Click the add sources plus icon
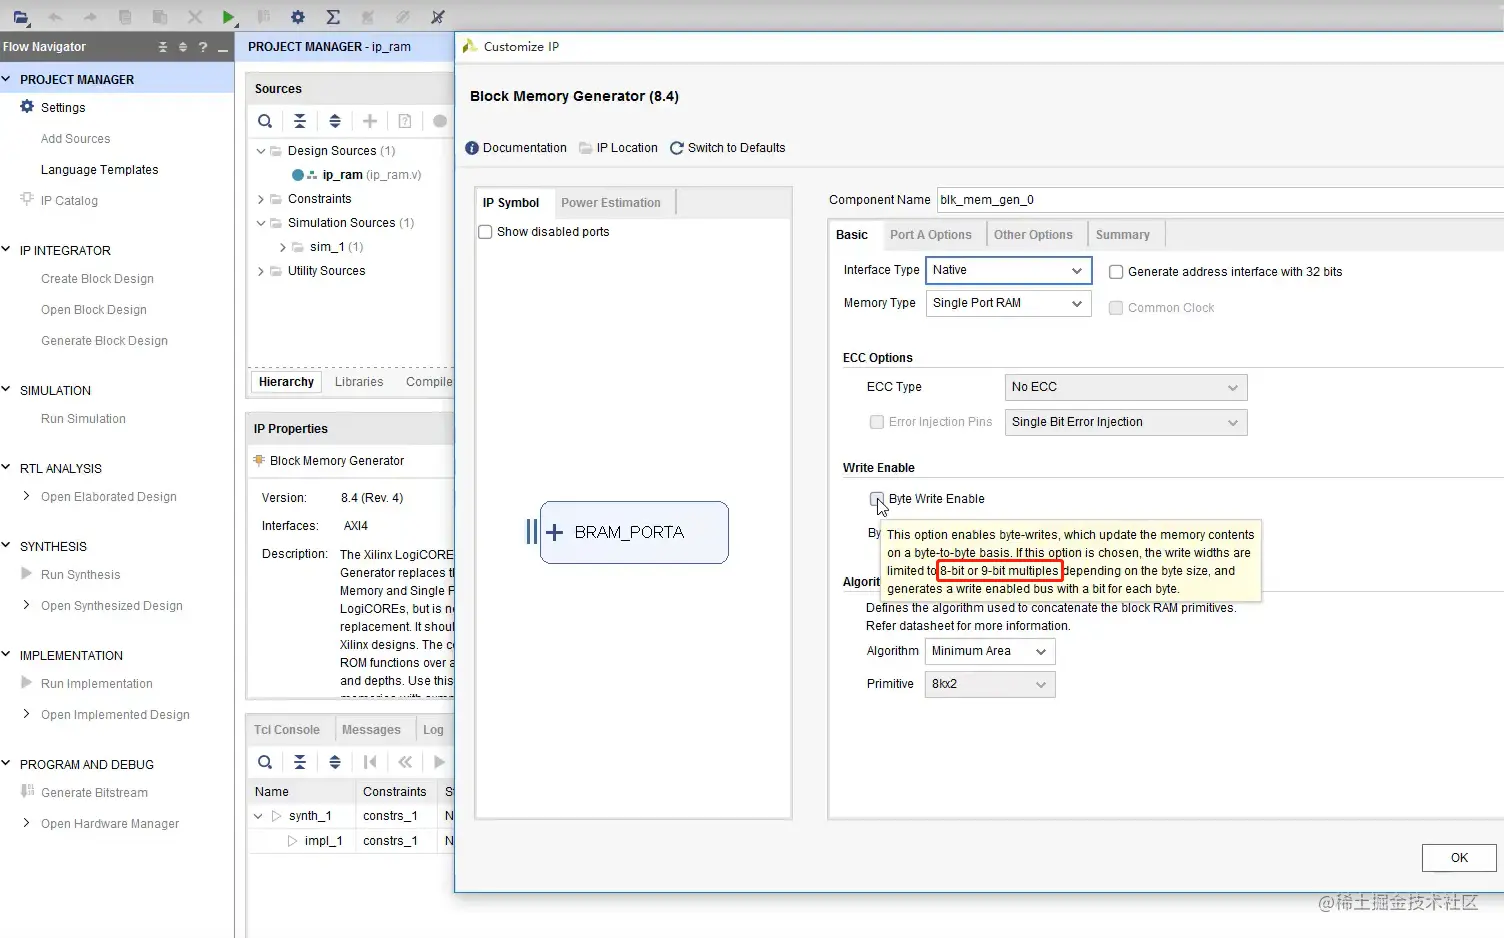 [370, 121]
